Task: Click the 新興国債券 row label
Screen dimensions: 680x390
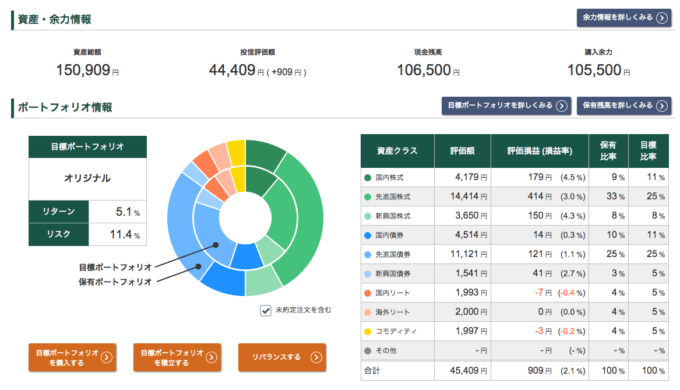Action: click(392, 274)
